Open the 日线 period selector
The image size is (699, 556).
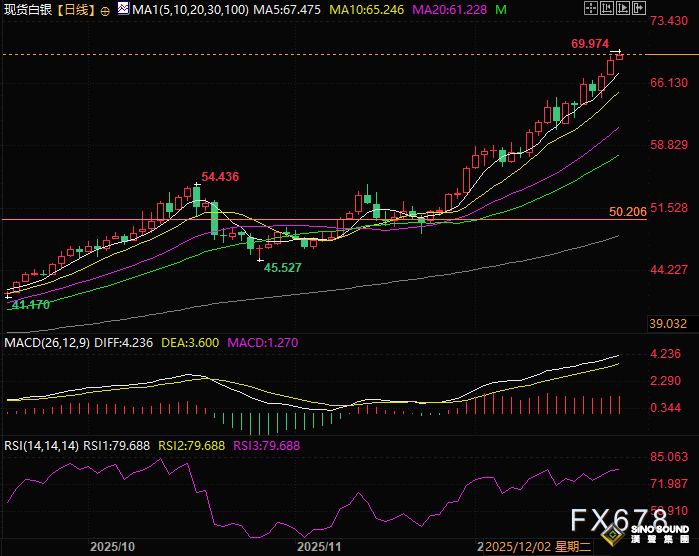[x=76, y=10]
